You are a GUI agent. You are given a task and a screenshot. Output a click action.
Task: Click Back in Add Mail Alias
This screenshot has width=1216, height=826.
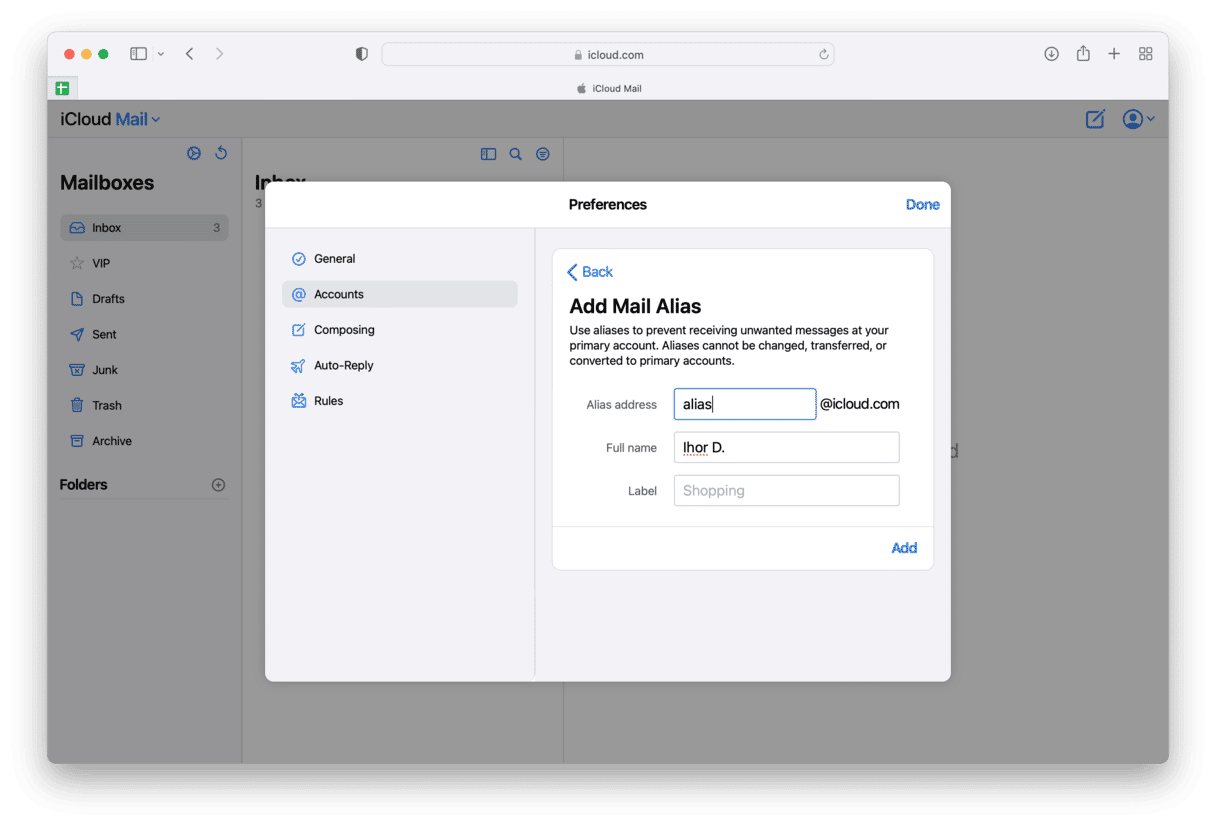[x=590, y=272]
